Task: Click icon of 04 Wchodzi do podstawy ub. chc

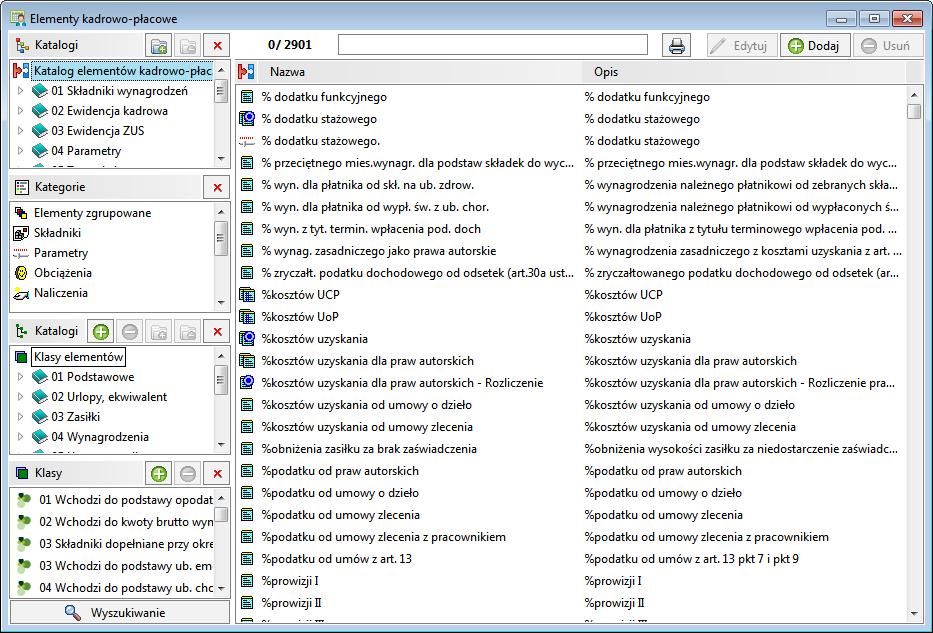Action: pos(24,588)
